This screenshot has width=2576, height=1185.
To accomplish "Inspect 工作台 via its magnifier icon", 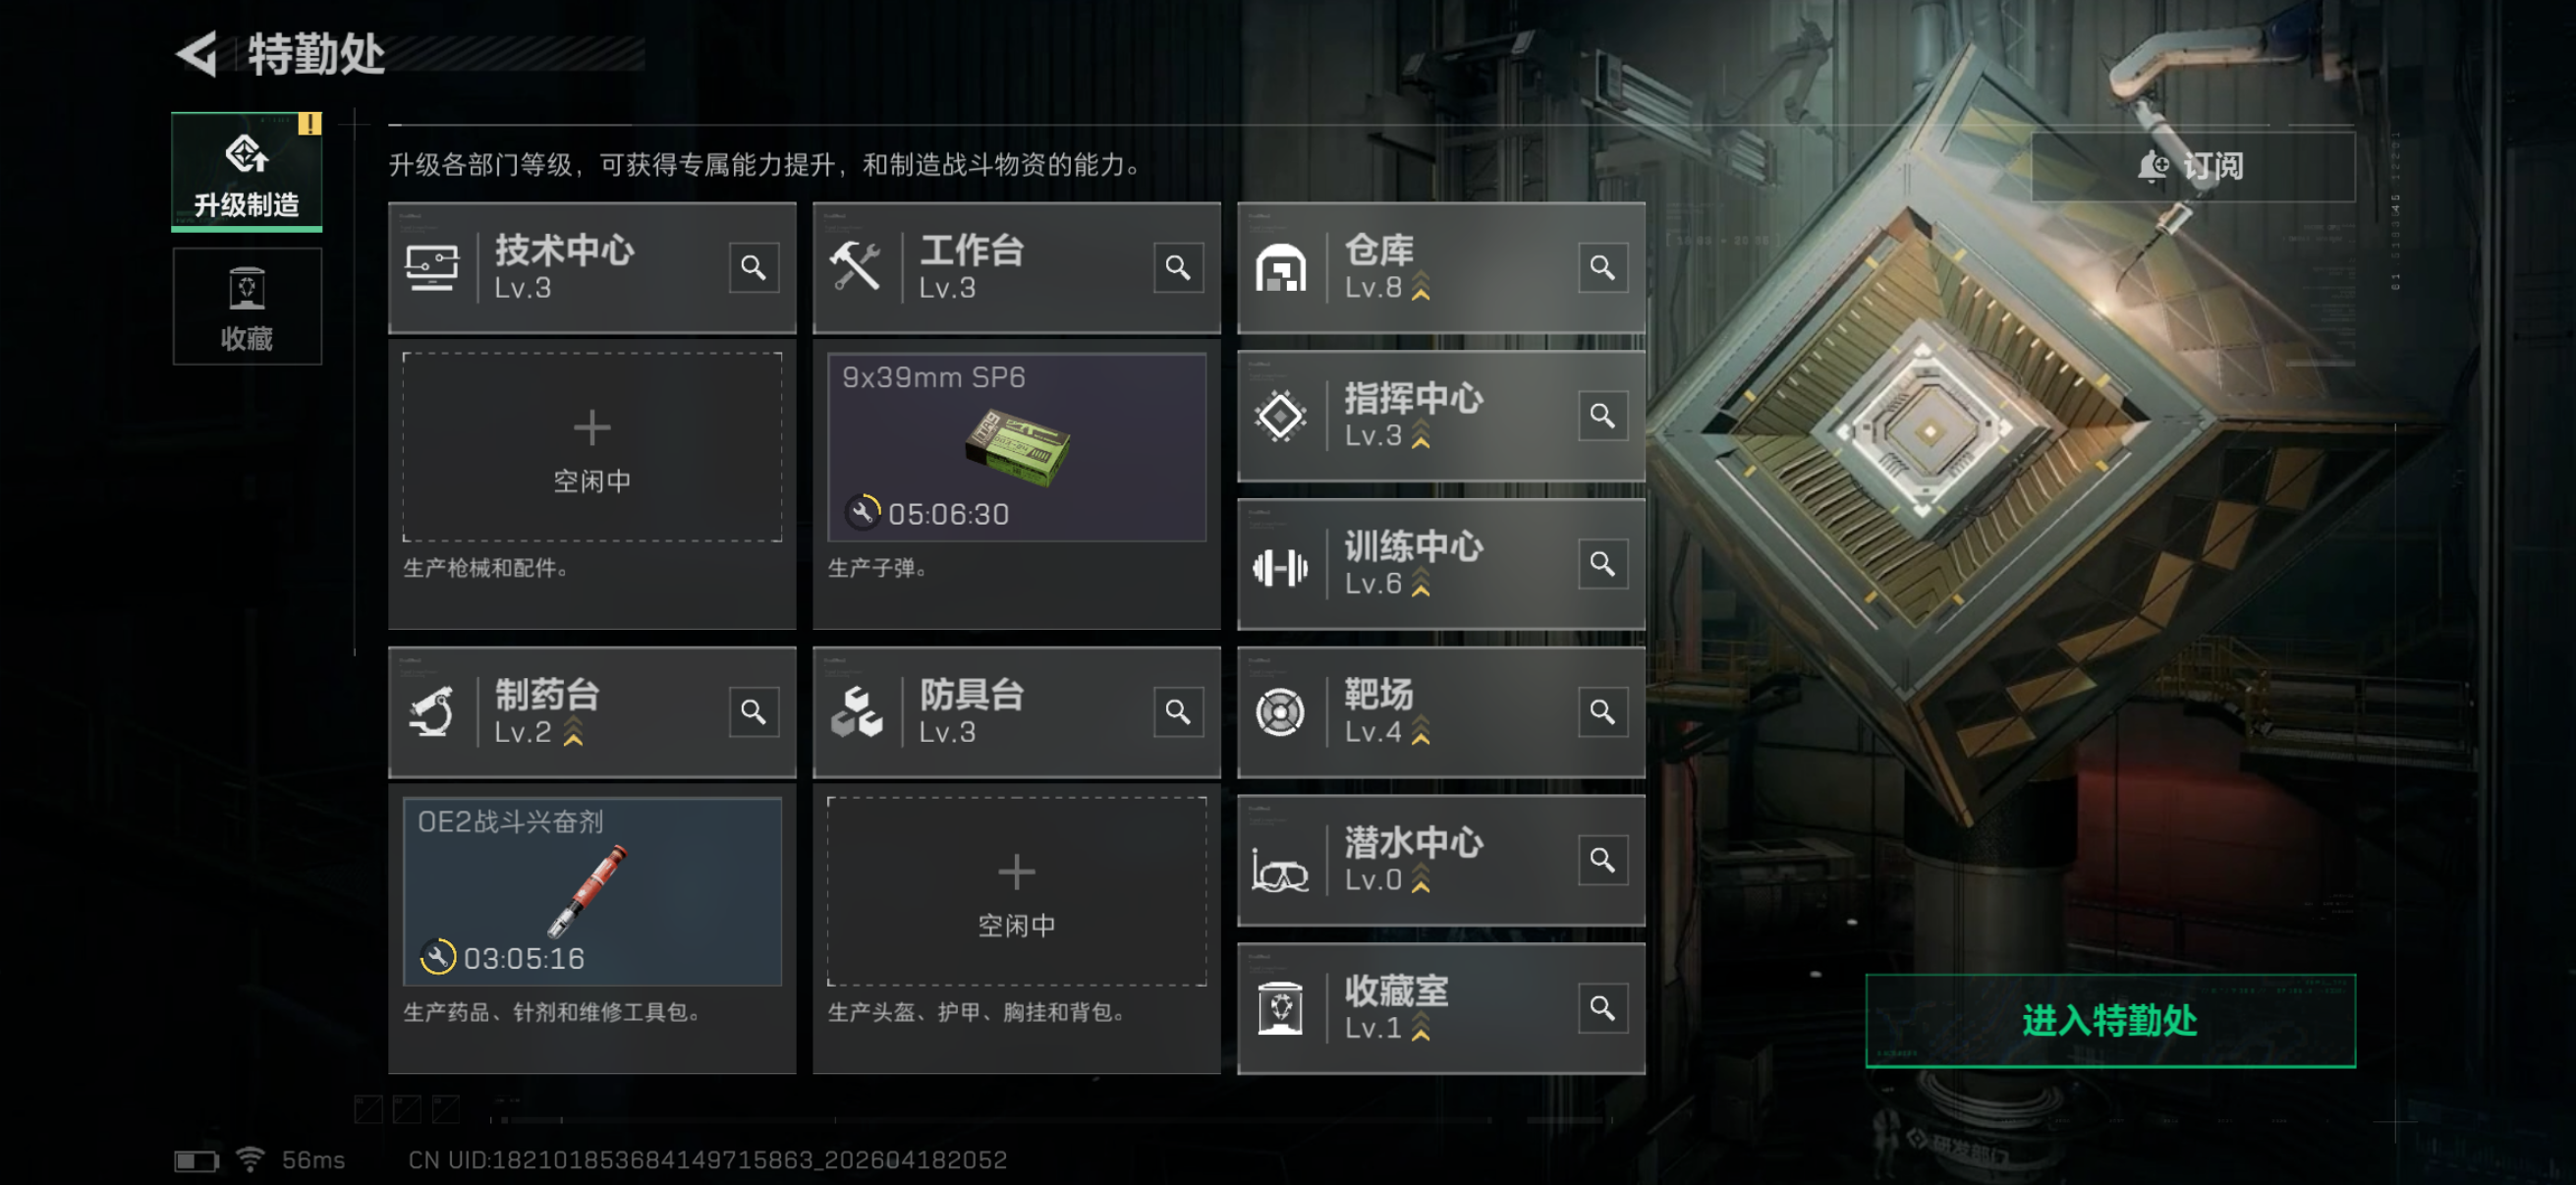I will pos(1177,267).
